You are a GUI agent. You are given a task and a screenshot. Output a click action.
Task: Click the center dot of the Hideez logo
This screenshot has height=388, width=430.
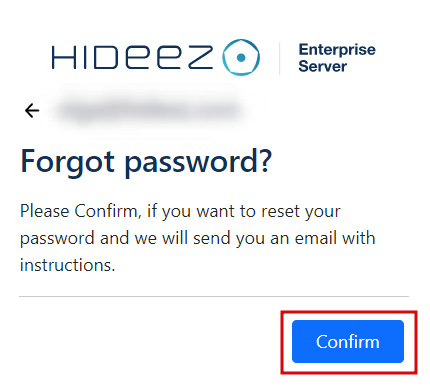[241, 58]
